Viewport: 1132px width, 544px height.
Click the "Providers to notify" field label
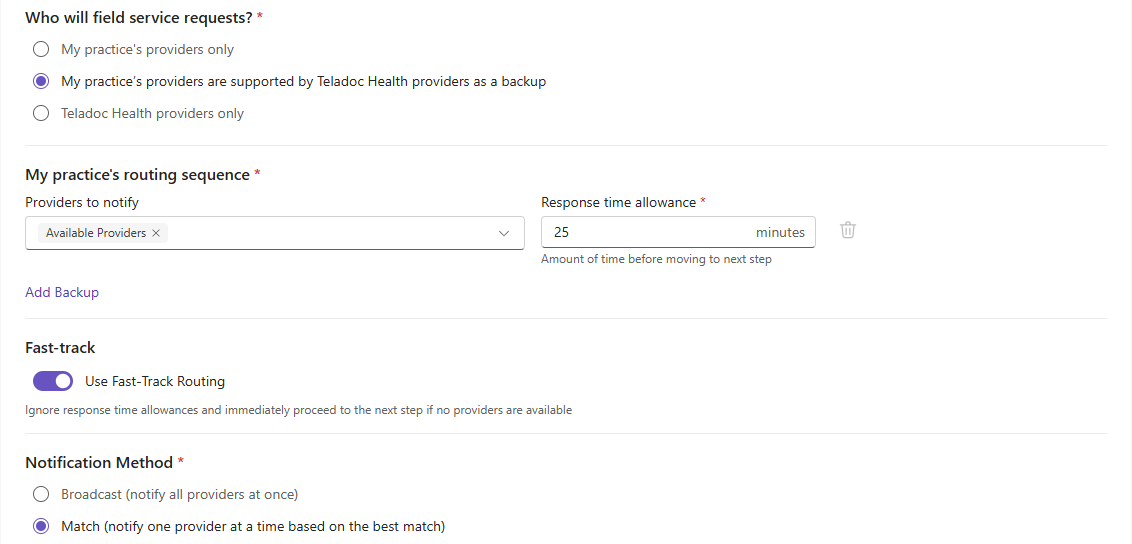(x=82, y=203)
